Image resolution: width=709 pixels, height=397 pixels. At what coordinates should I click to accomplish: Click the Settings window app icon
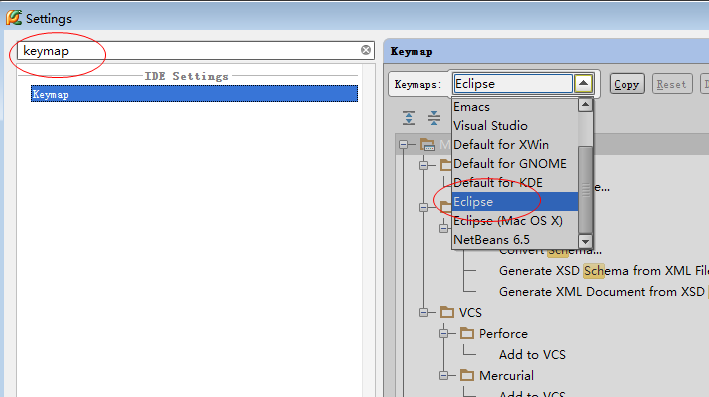[14, 18]
